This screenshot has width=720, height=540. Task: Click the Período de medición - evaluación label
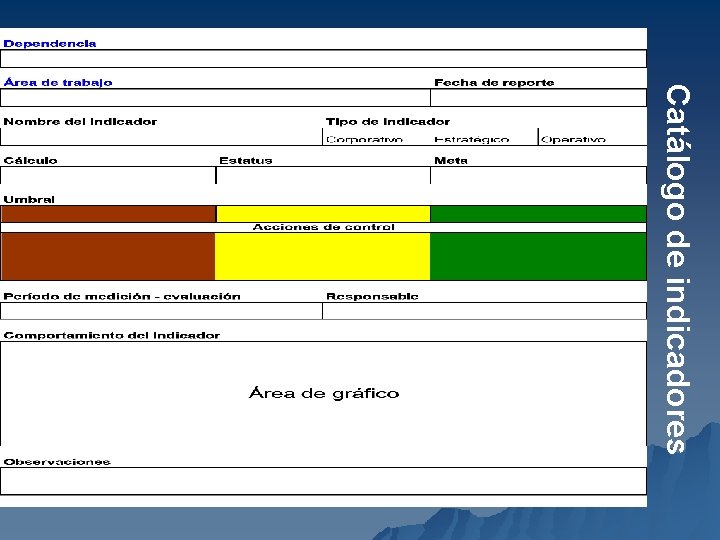pos(122,296)
